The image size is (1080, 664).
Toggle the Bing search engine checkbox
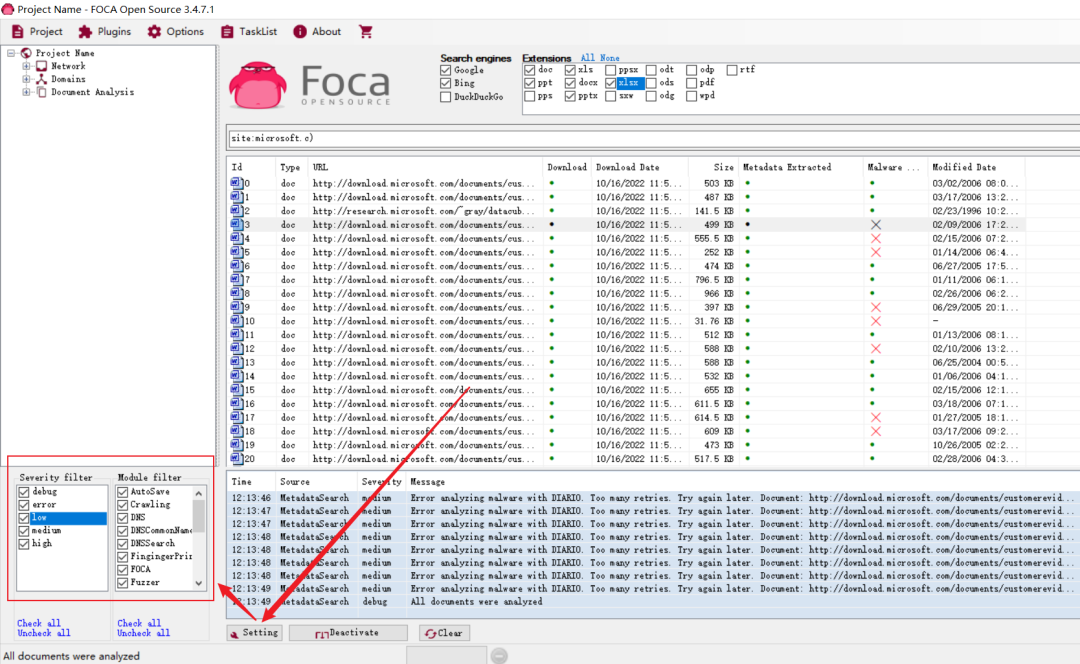(x=446, y=83)
